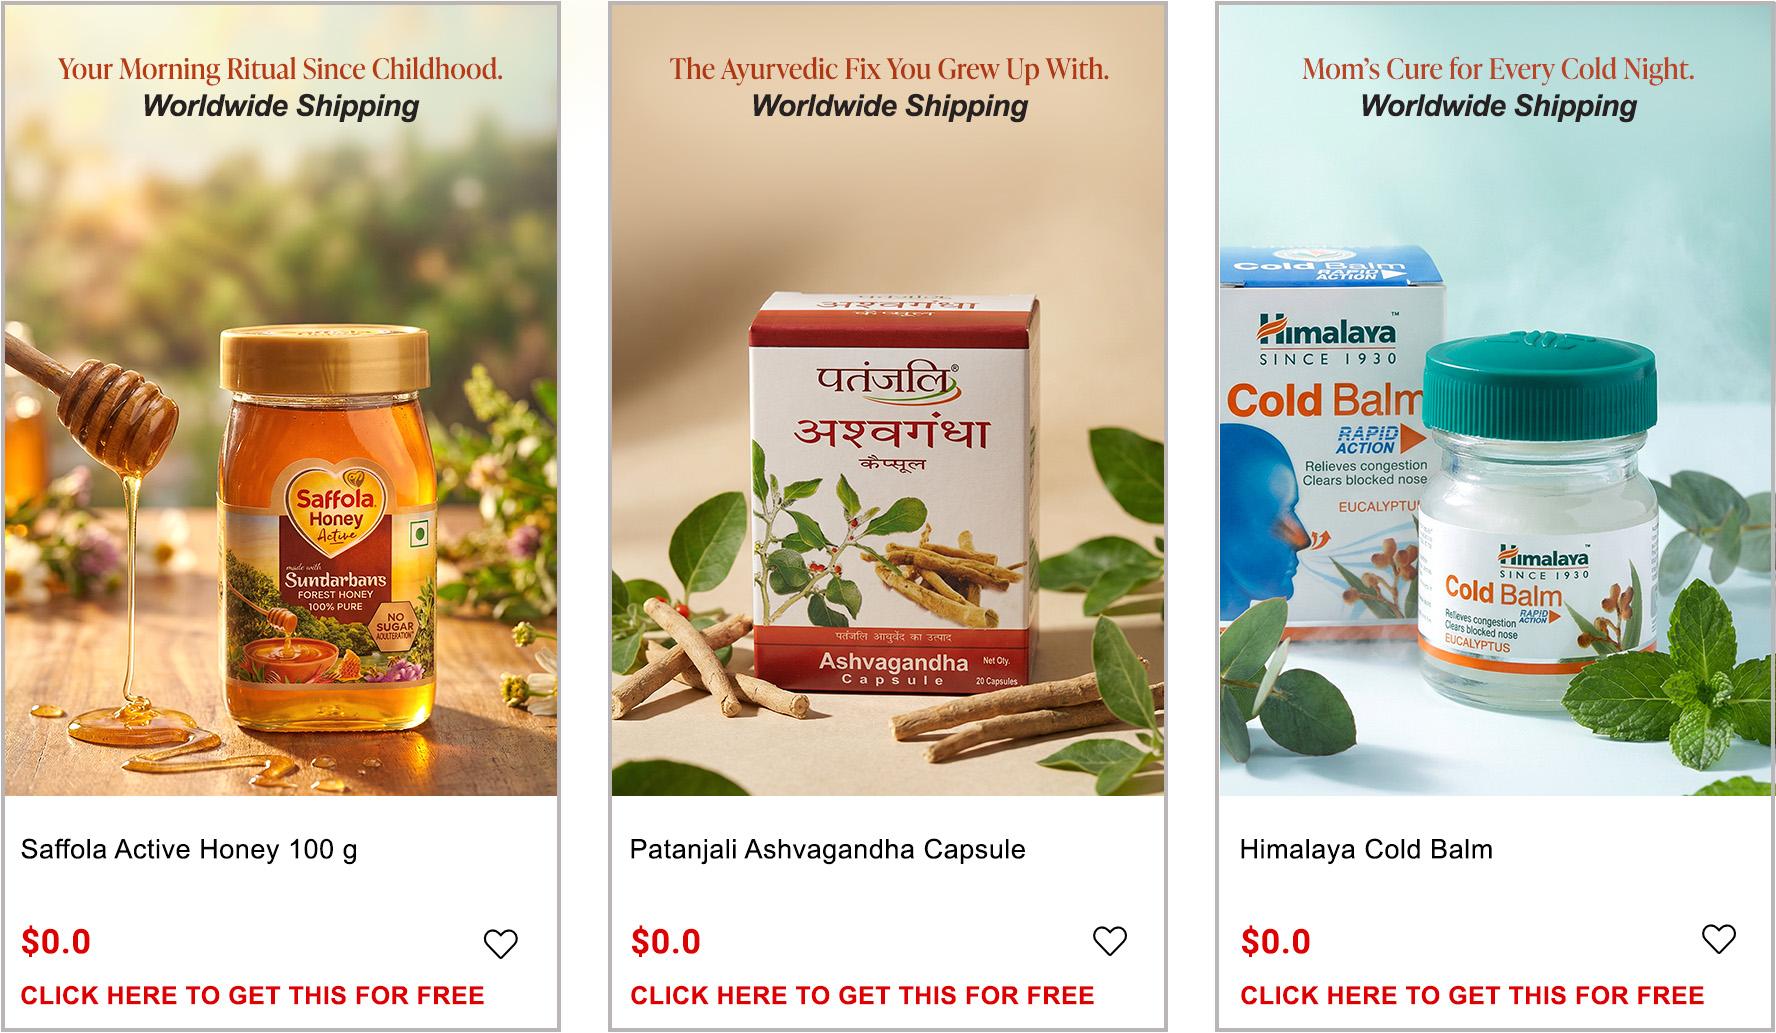This screenshot has width=1776, height=1033.
Task: Select the $0.0 price under Saffola honey
Action: coord(56,941)
